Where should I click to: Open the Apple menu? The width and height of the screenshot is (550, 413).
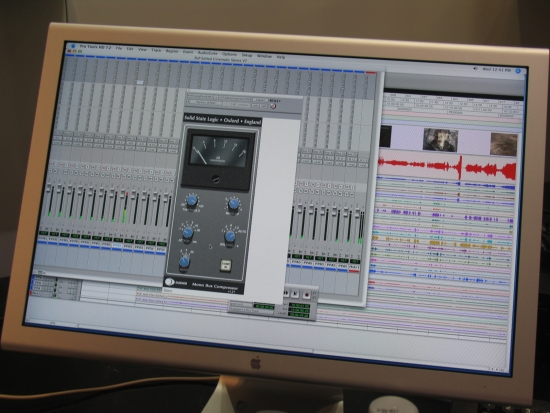tap(73, 46)
